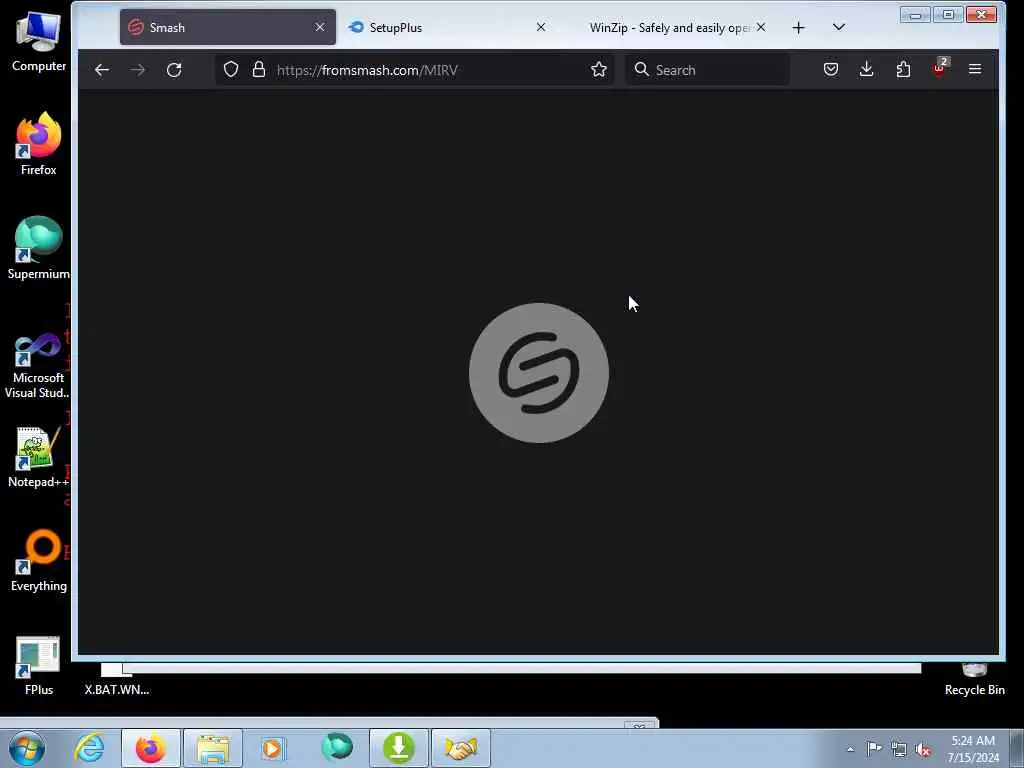Screen dimensions: 1024x768
Task: Click the network tray icon
Action: 899,749
